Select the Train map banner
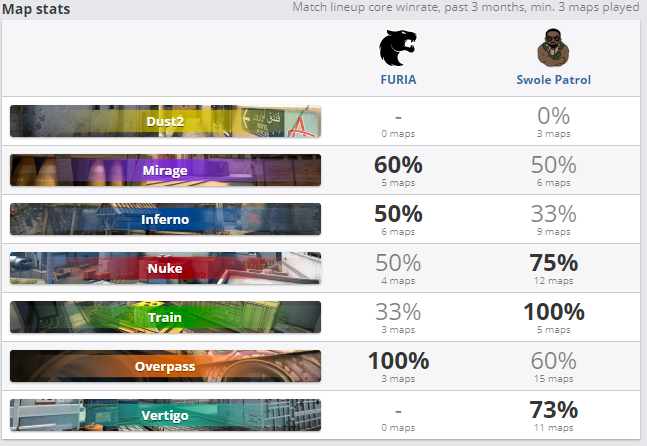 point(165,317)
